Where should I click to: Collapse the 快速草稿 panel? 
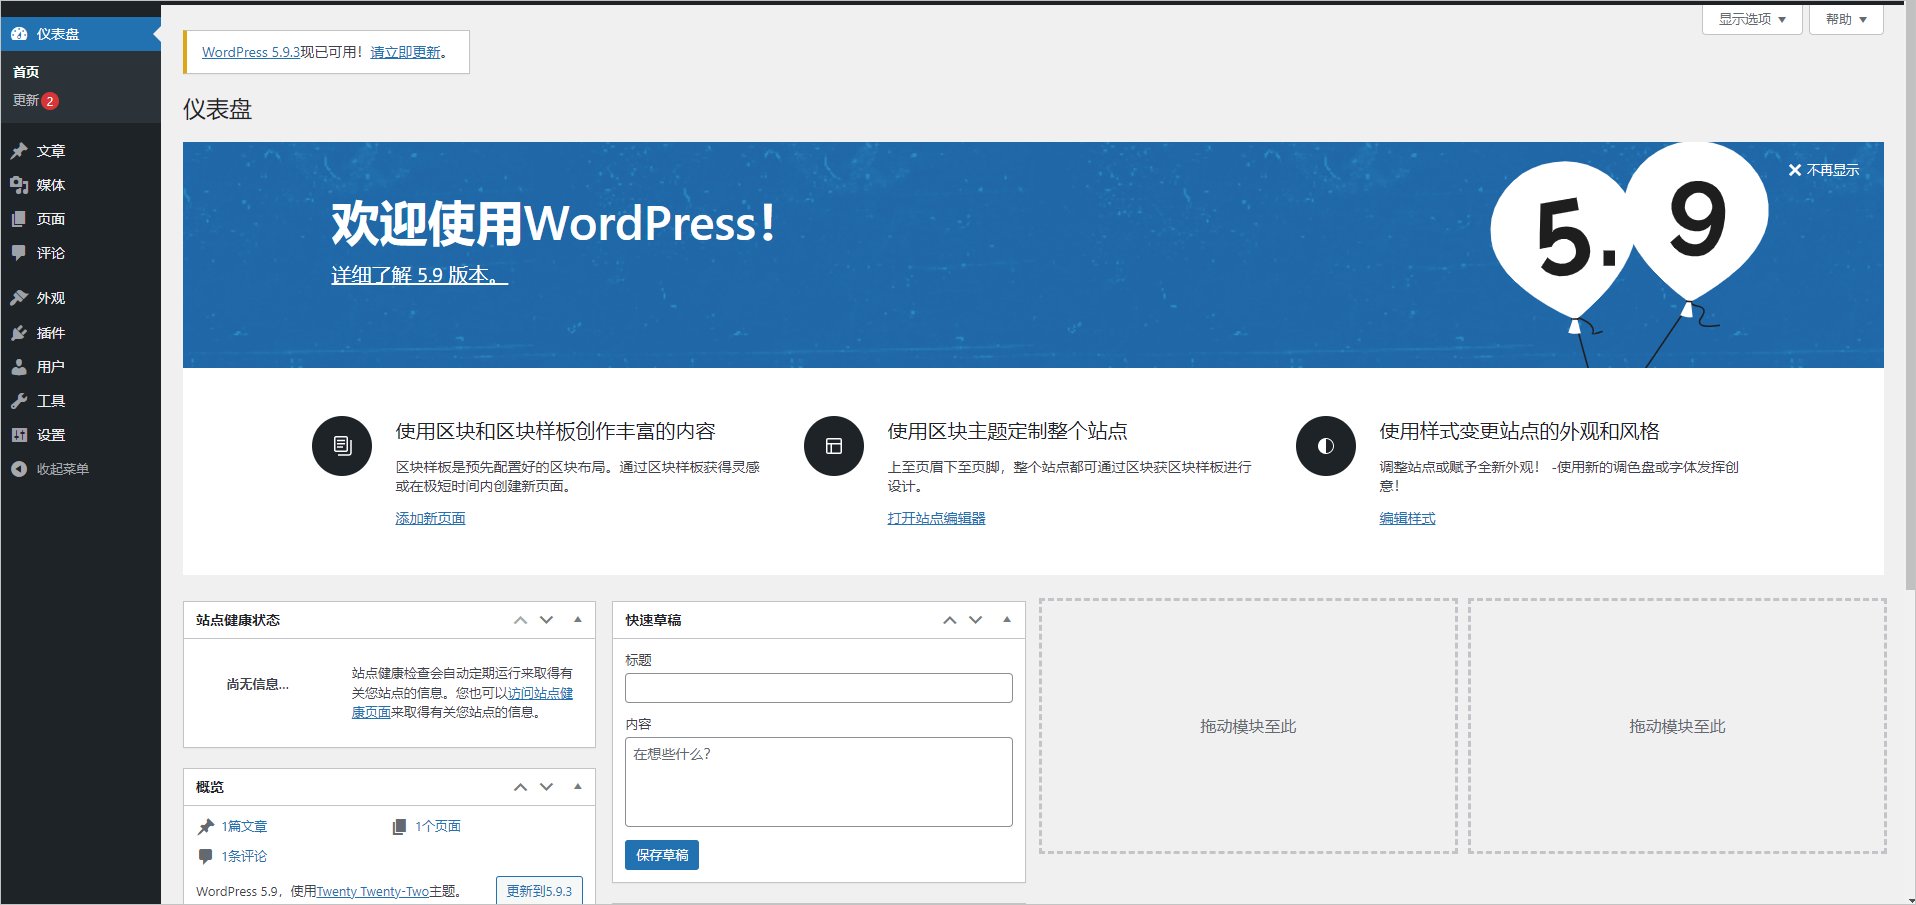[1007, 620]
